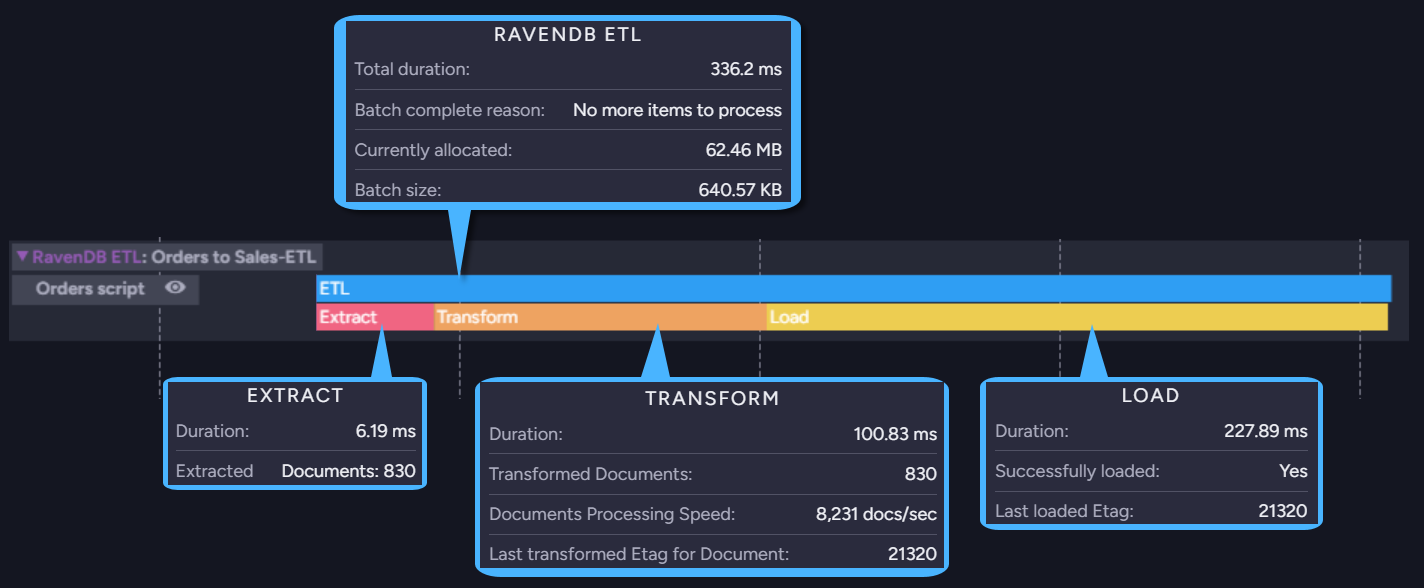Toggle the Orders script eye icon
This screenshot has height=588, width=1424.
pos(176,288)
